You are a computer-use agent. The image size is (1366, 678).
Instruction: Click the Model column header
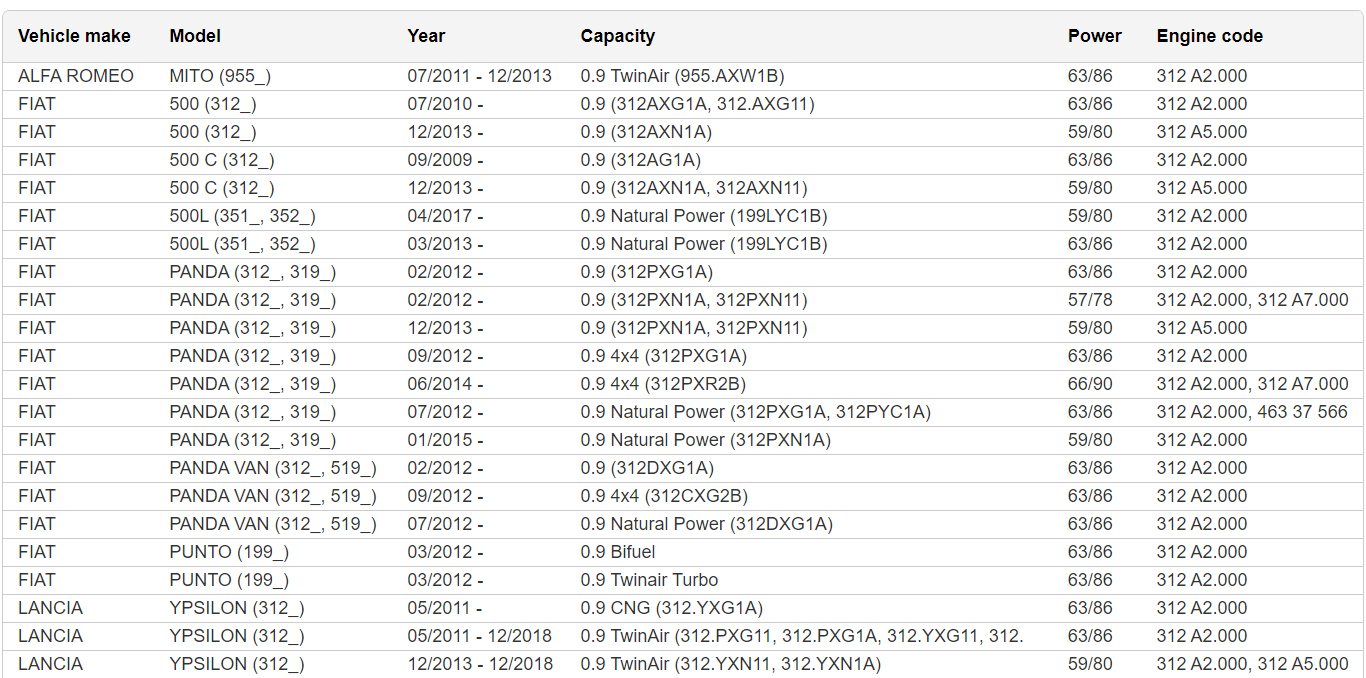click(195, 36)
